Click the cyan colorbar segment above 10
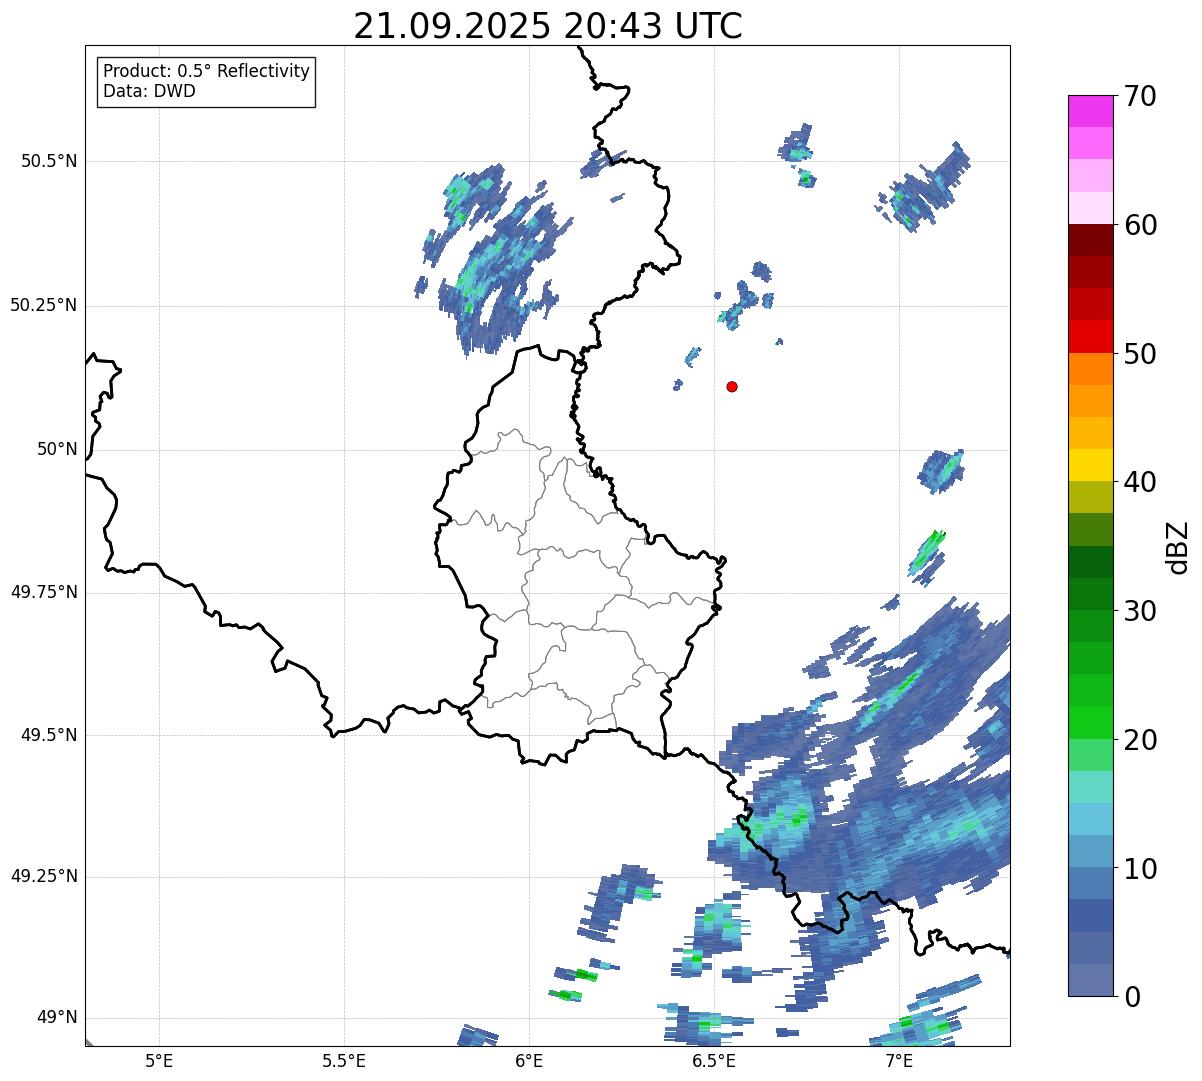 1091,820
